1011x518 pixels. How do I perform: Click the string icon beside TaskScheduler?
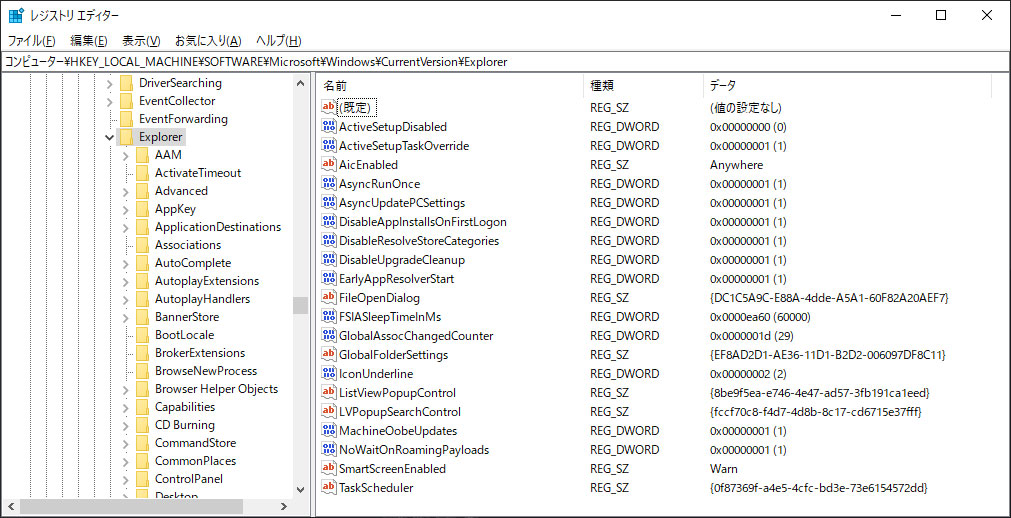(x=329, y=488)
